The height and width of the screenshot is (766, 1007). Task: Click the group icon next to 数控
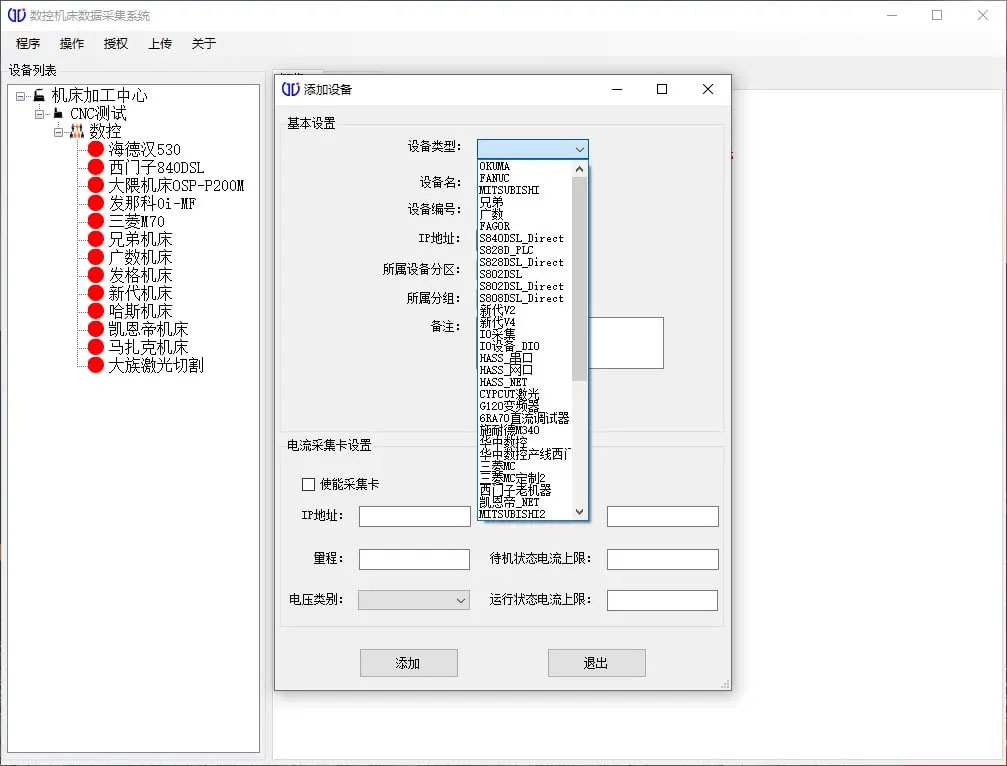click(77, 131)
